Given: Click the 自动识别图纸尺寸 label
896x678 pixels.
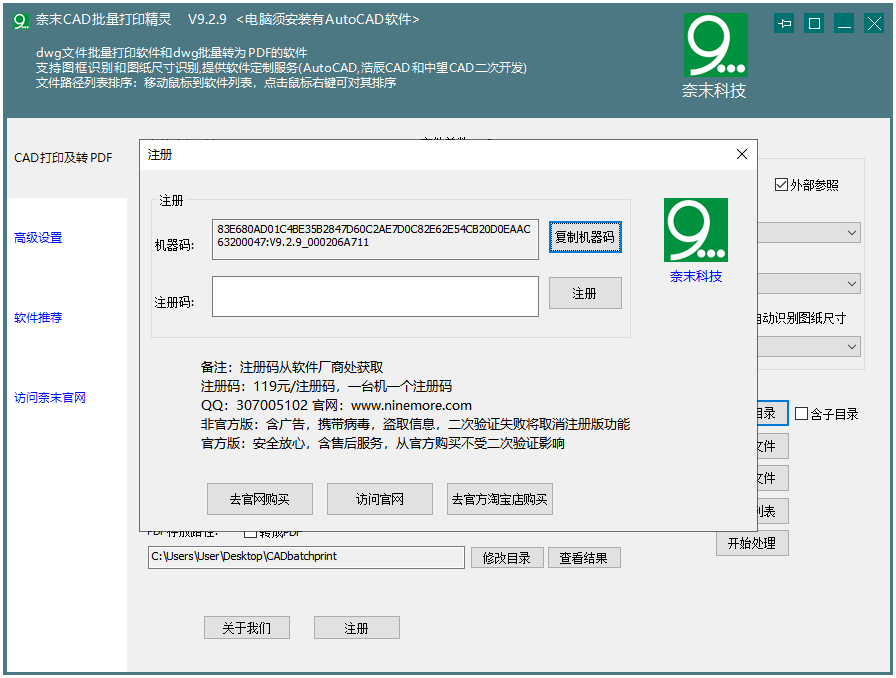Looking at the screenshot, I should coord(801,318).
